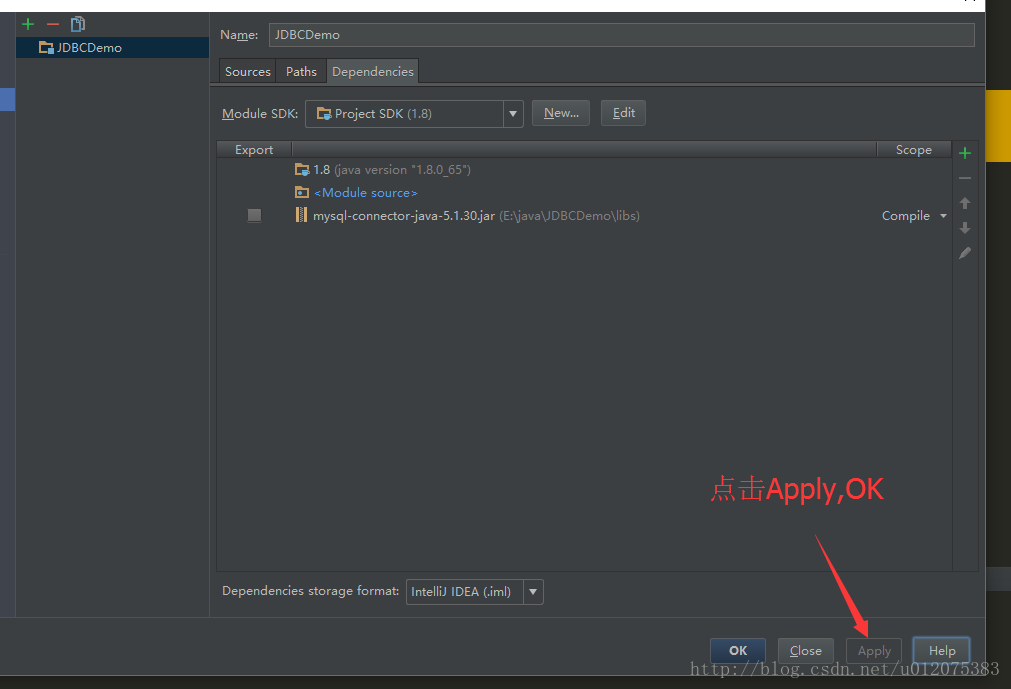
Task: Click the Help button
Action: pyautogui.click(x=941, y=651)
